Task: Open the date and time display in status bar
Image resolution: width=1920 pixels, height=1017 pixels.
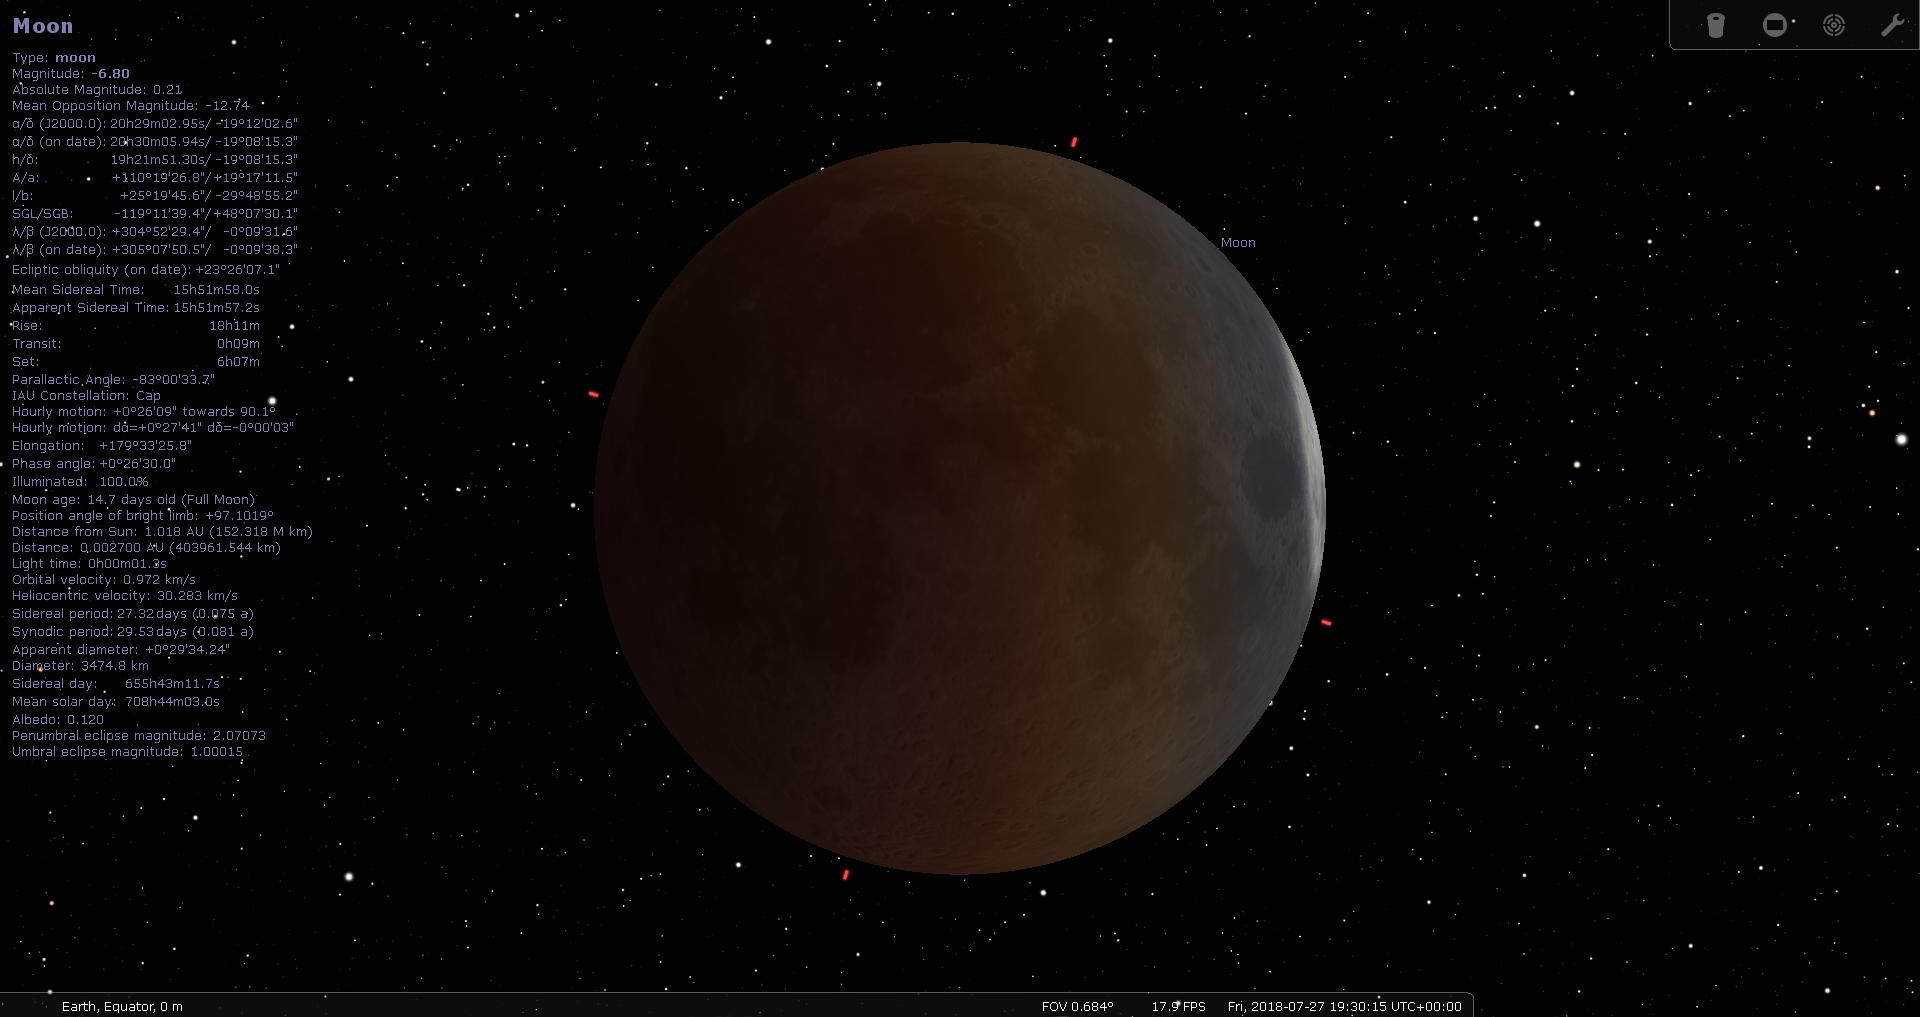Action: [1344, 1006]
